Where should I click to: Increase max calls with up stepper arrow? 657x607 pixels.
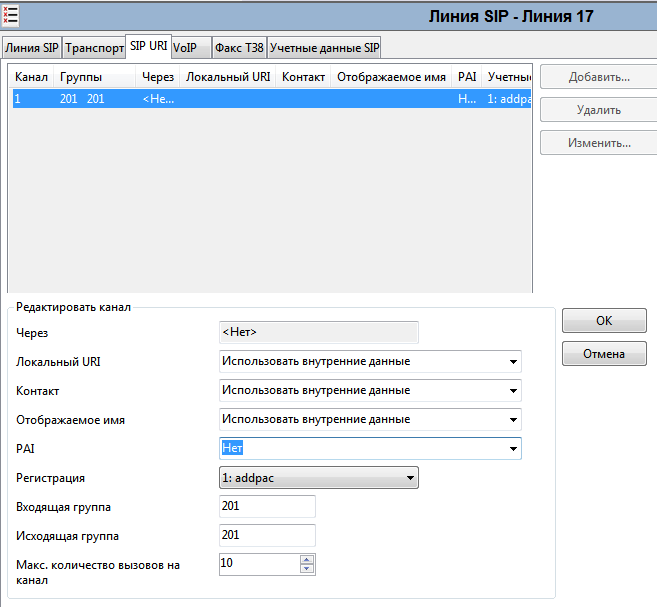(307, 560)
